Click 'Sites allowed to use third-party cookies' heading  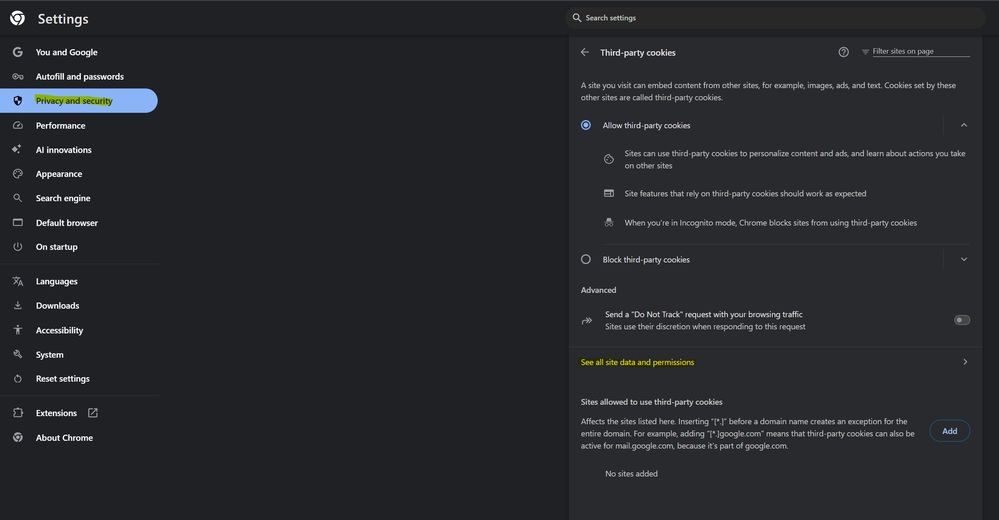click(x=651, y=402)
